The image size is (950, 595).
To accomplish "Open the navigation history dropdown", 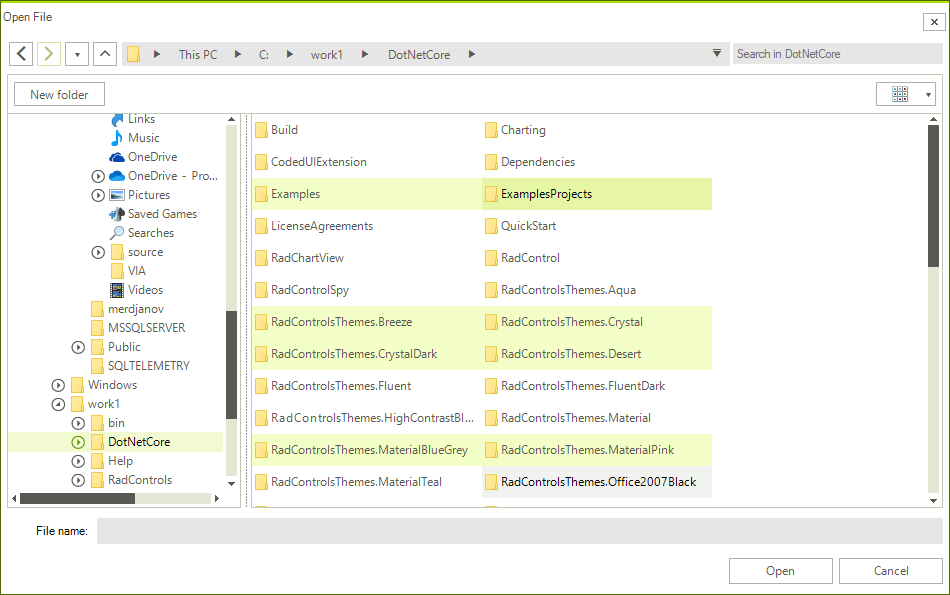I will (76, 53).
